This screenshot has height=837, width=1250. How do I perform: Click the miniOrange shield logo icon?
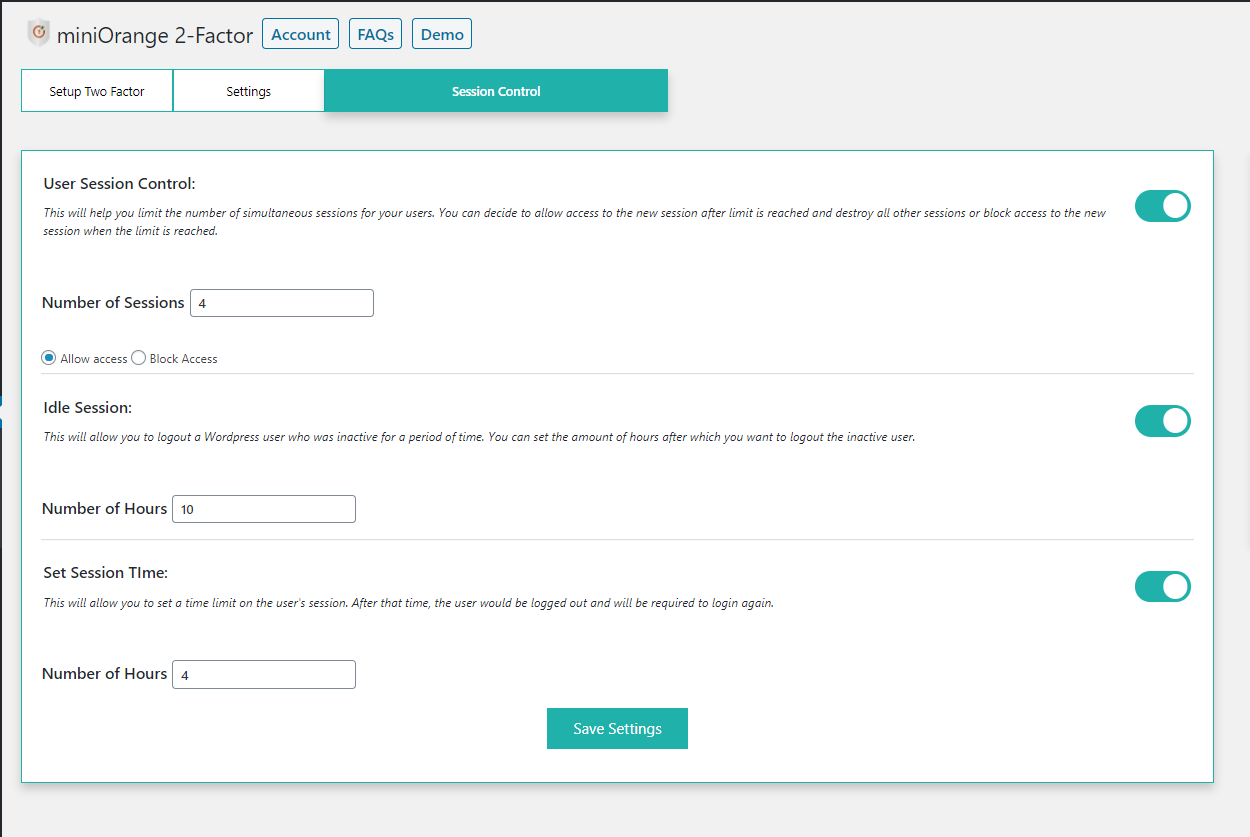[x=38, y=33]
